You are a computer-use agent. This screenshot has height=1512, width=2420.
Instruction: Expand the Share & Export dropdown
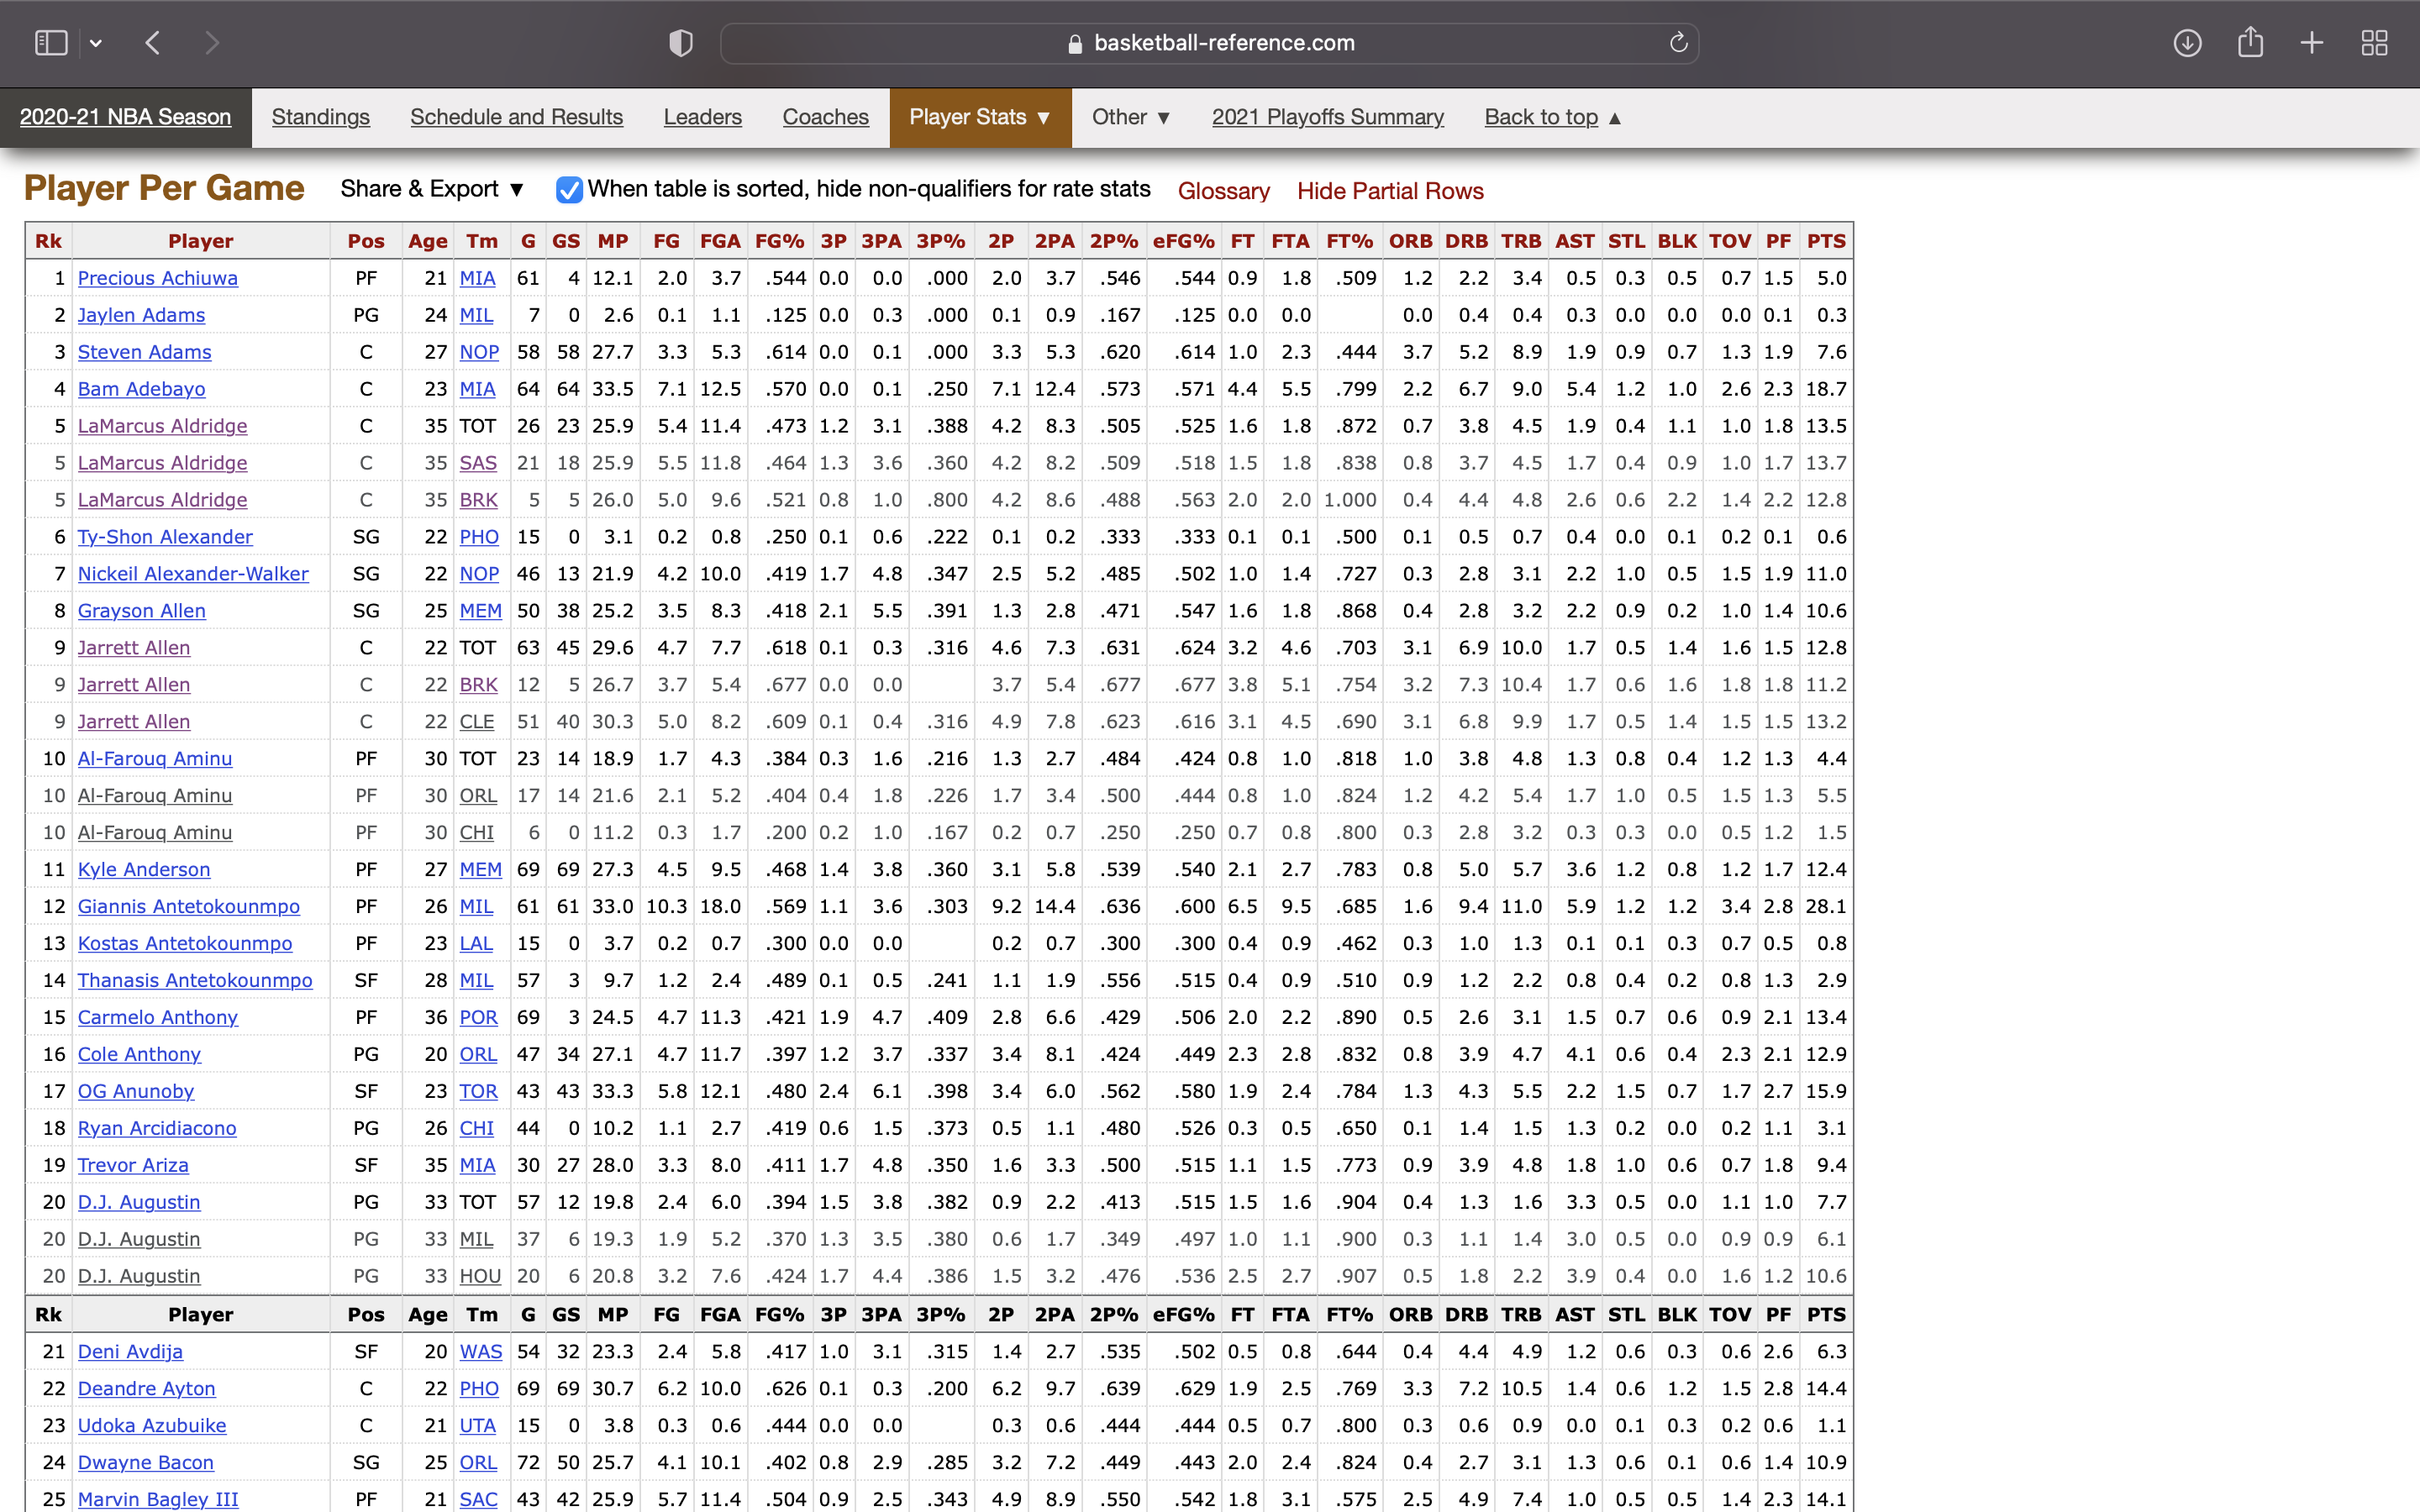click(x=432, y=189)
